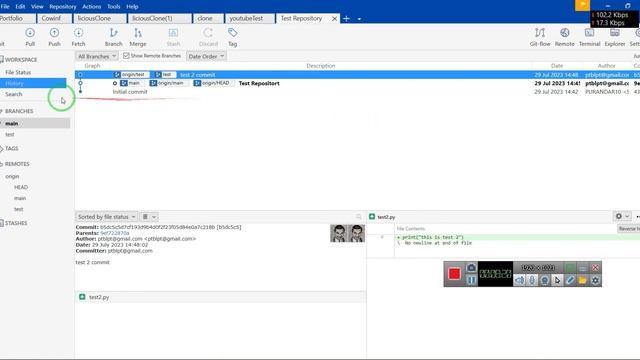Click the red record button in recorder

click(454, 273)
